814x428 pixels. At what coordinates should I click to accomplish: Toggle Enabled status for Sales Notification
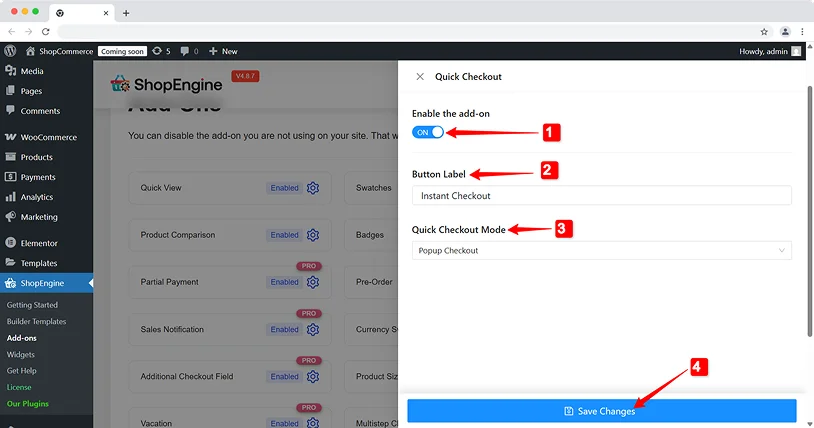pyautogui.click(x=284, y=329)
